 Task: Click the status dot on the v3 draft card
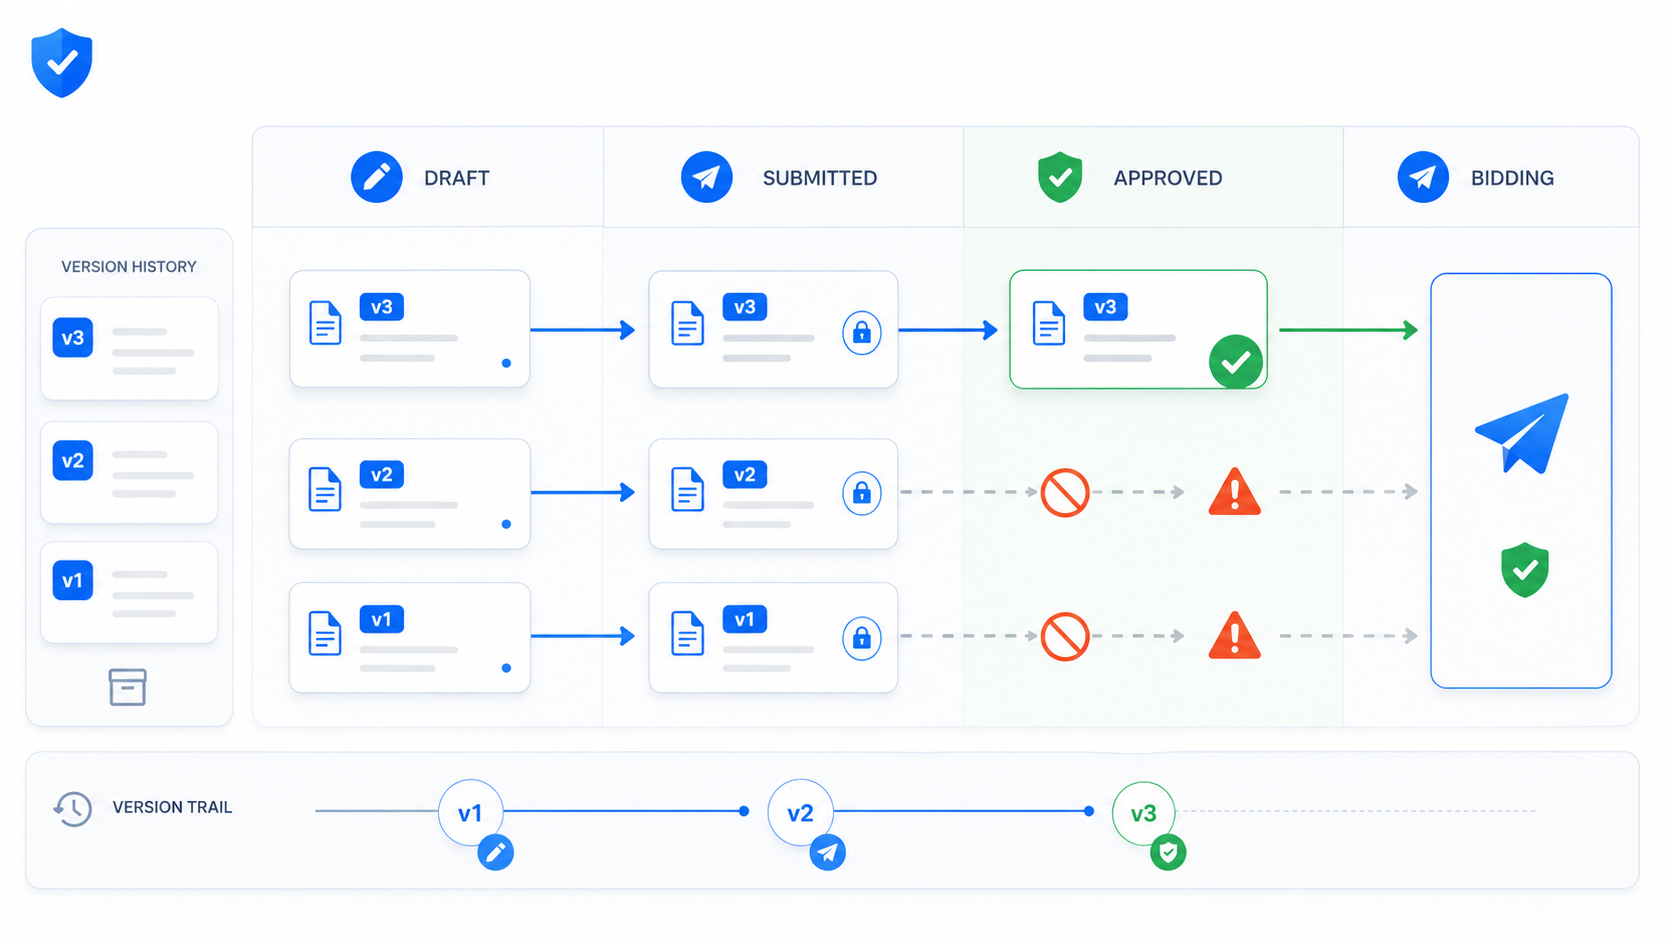tap(507, 363)
